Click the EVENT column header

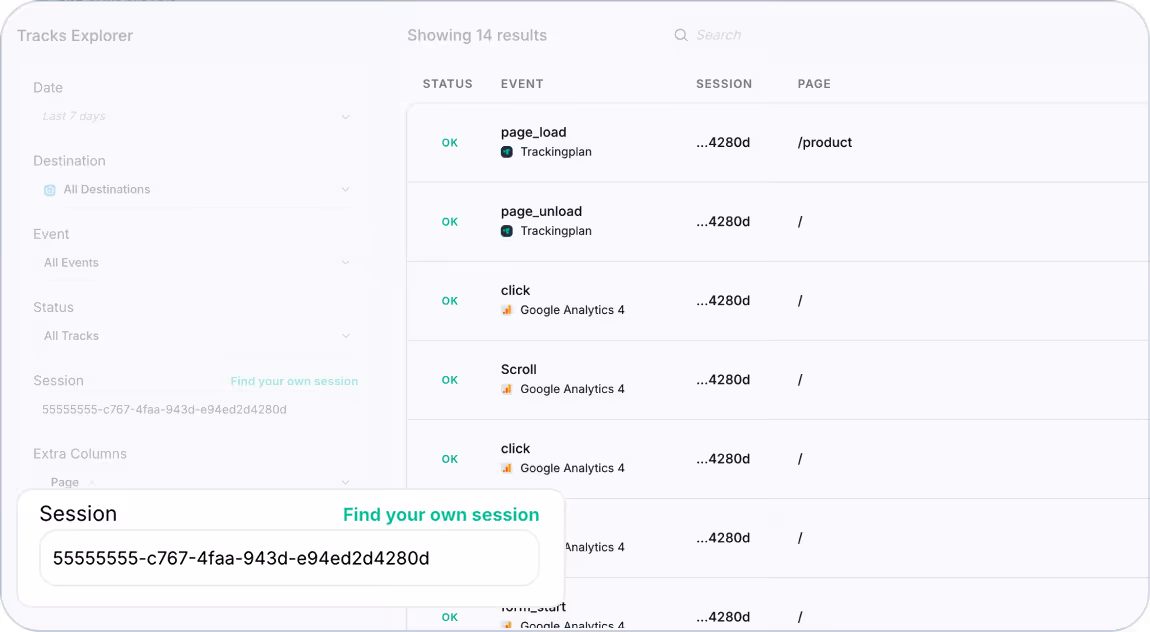522,84
